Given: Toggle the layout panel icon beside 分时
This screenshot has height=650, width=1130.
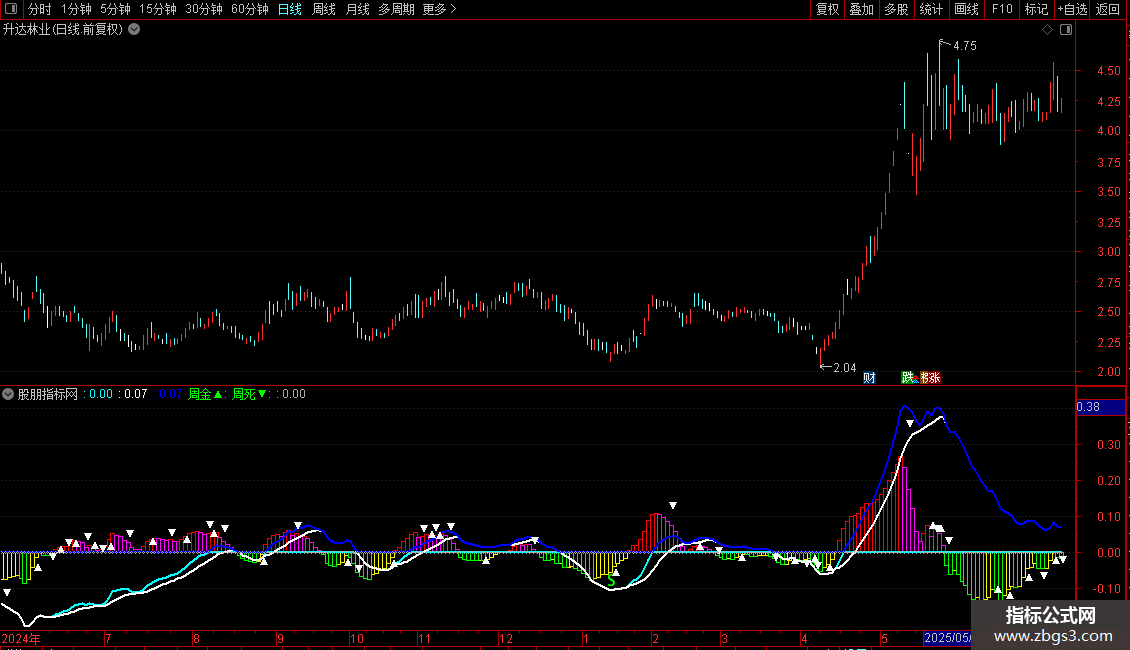Looking at the screenshot, I should tap(11, 9).
